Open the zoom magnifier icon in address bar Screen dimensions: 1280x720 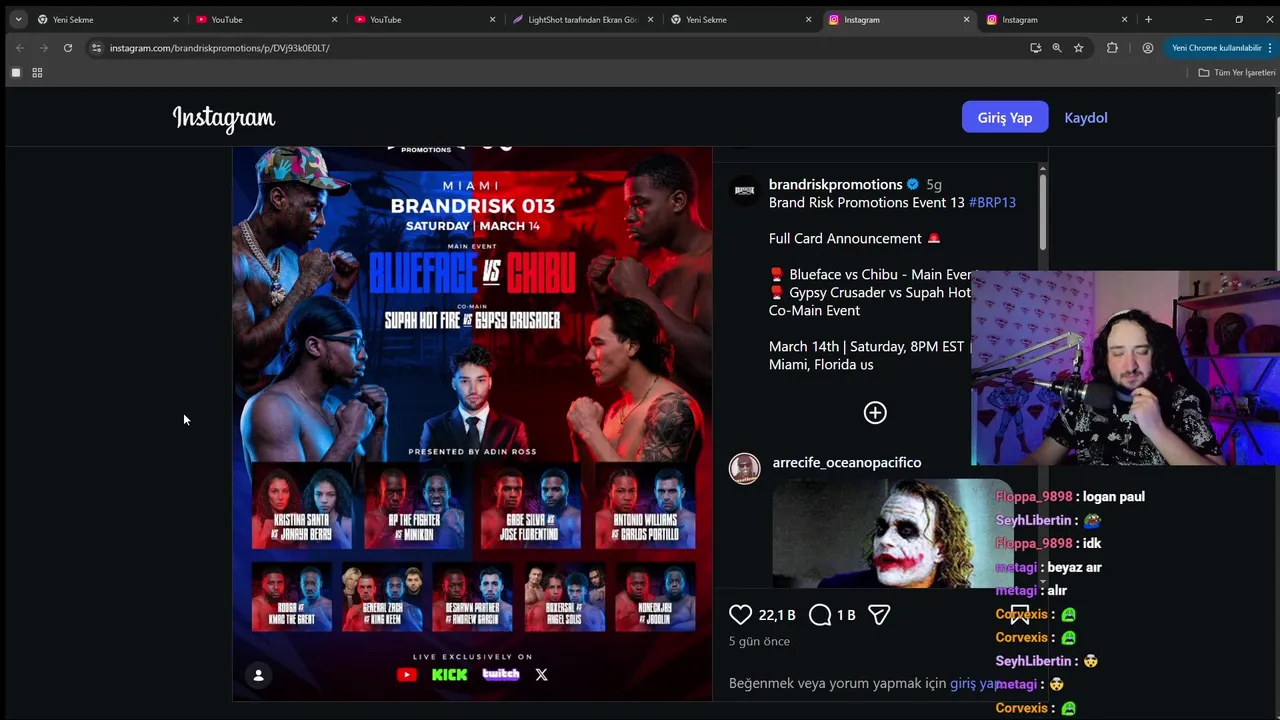tap(1057, 48)
